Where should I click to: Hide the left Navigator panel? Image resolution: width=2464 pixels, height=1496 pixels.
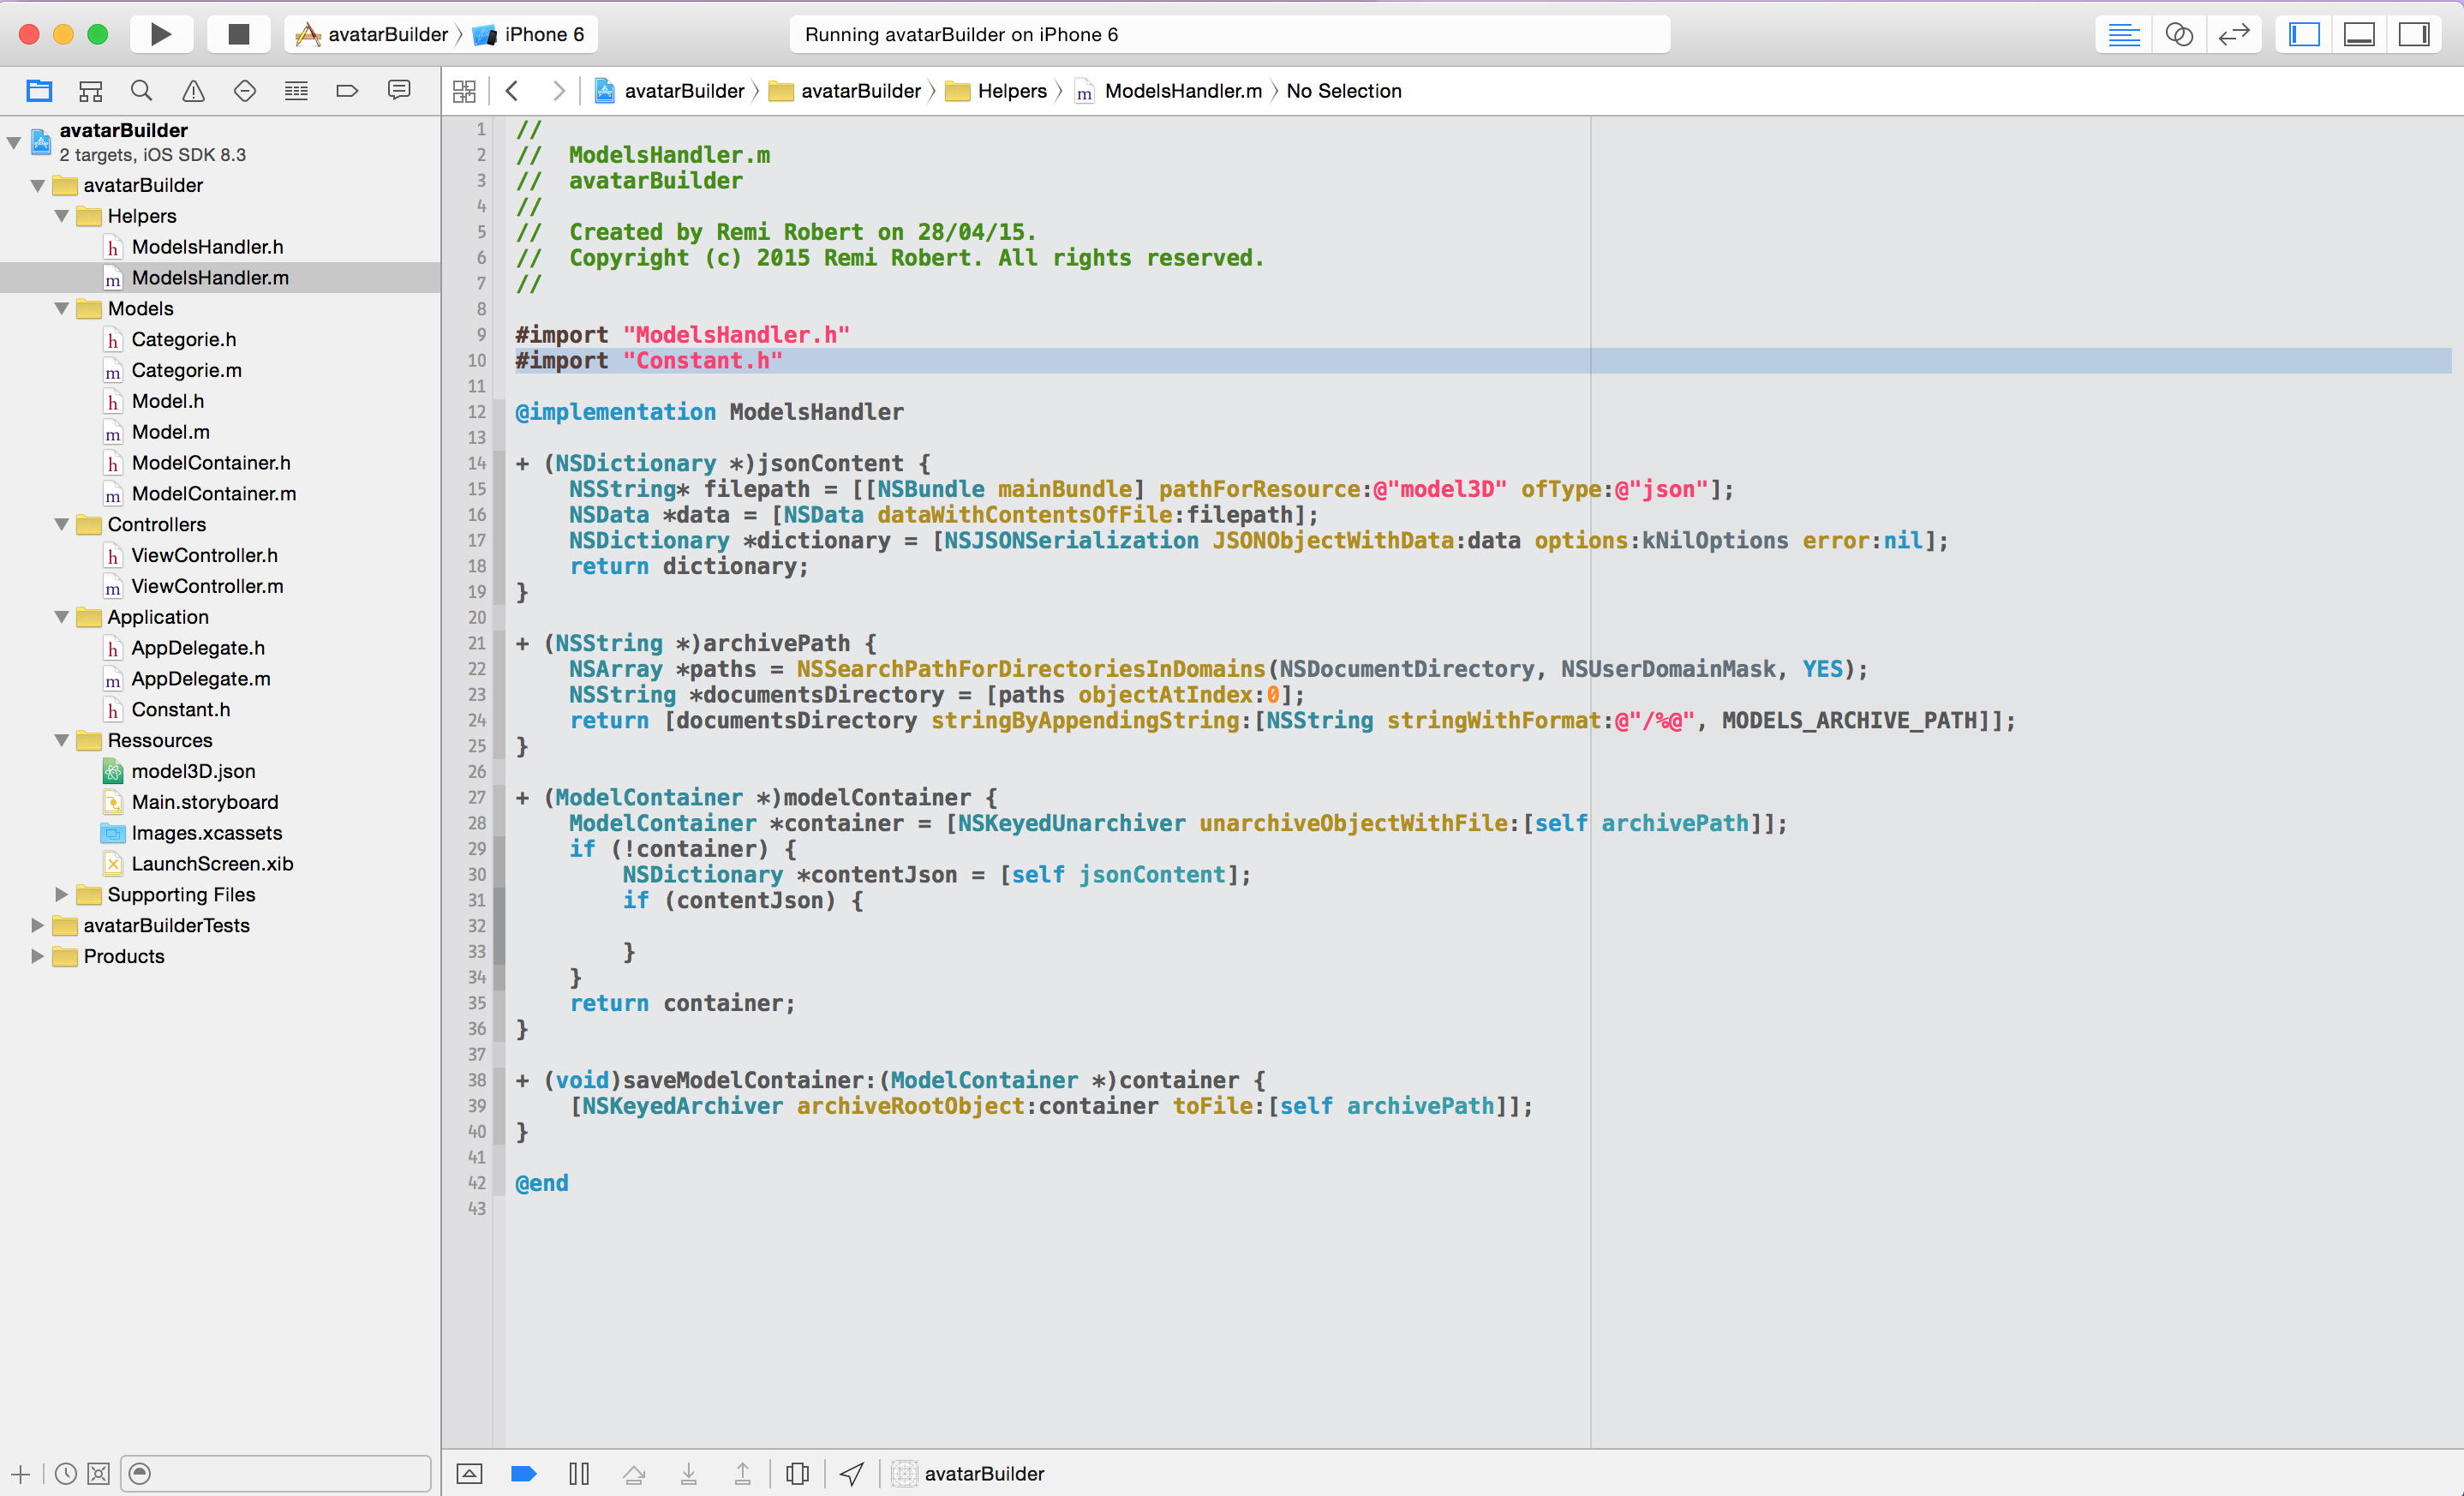click(2304, 35)
